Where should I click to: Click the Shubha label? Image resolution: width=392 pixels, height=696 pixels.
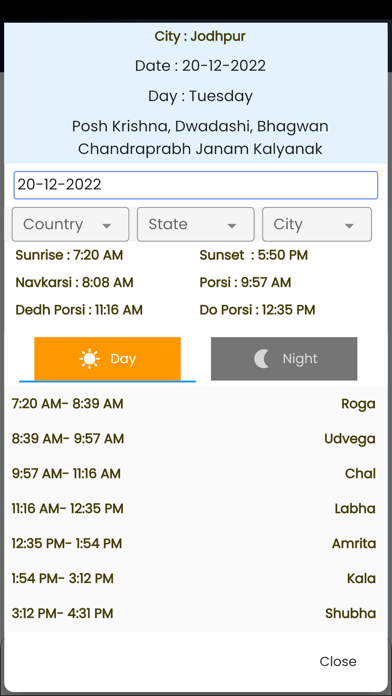(x=351, y=614)
